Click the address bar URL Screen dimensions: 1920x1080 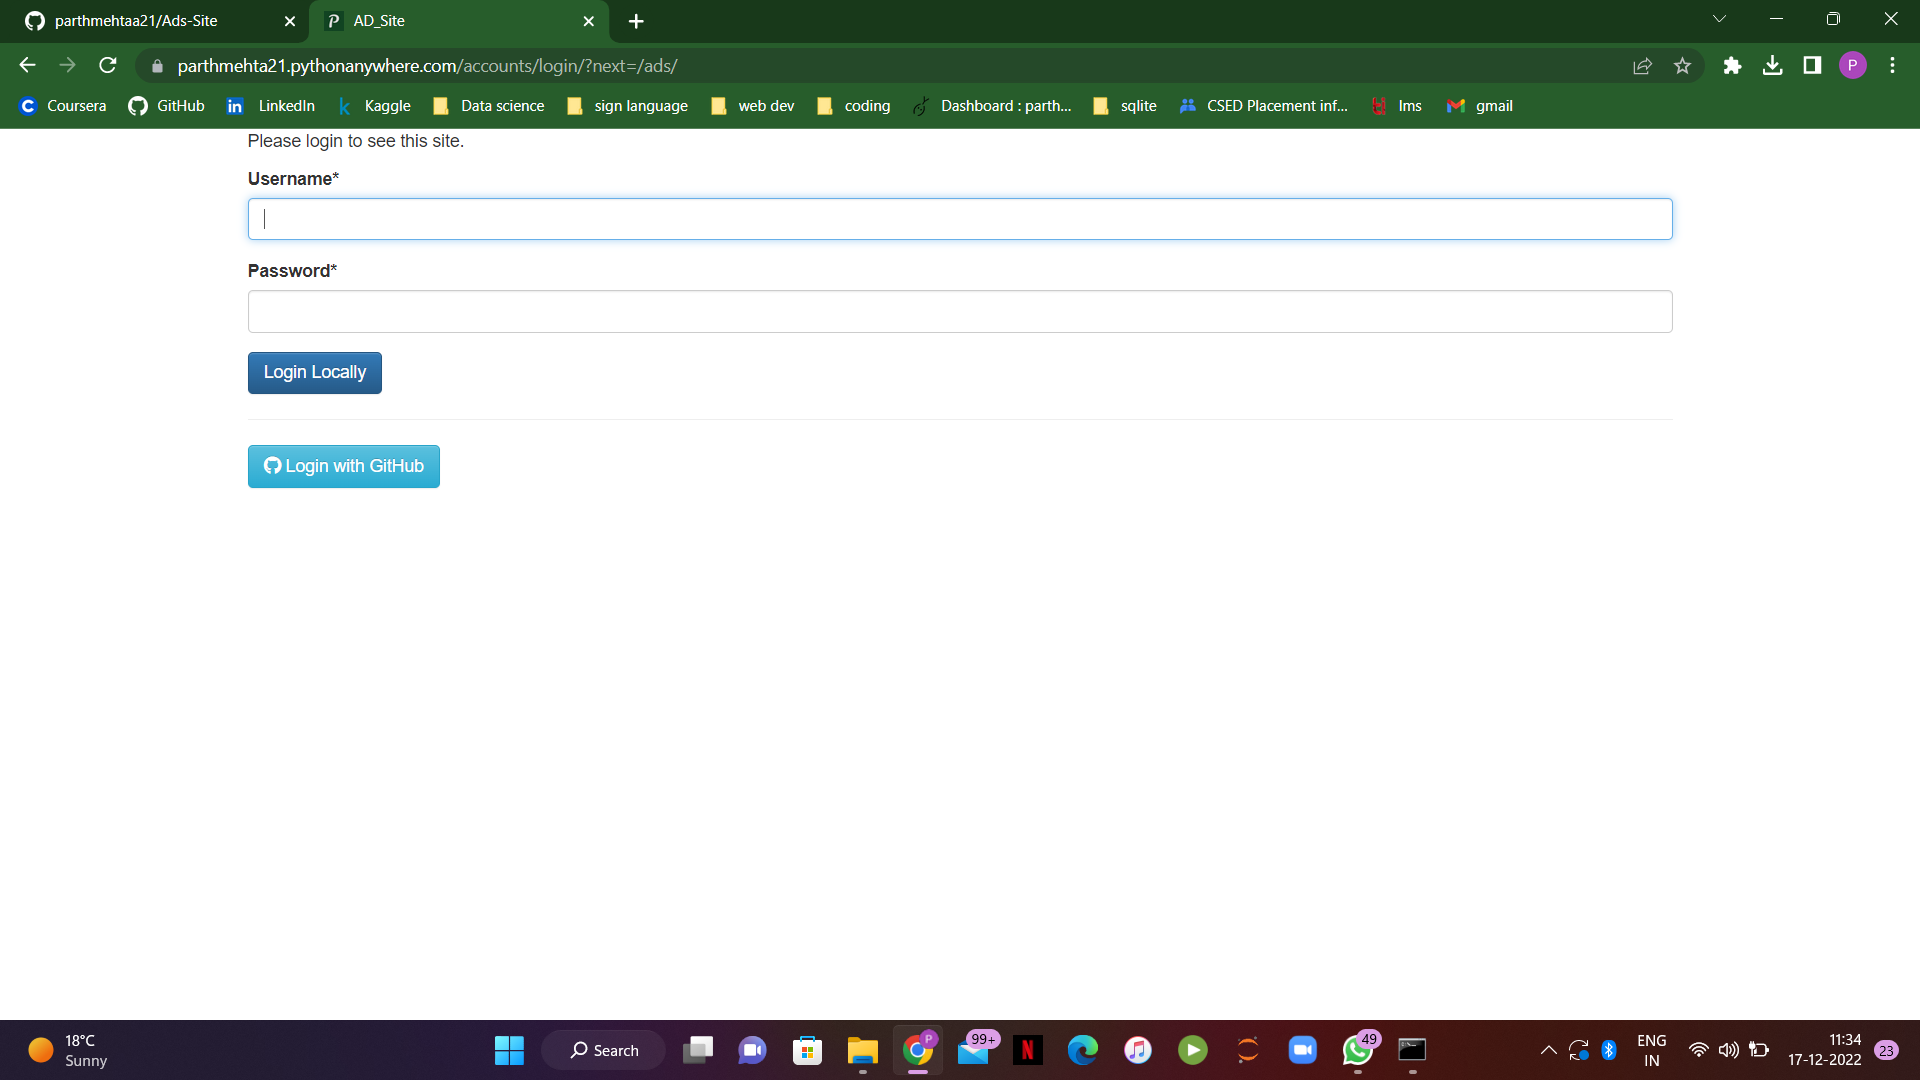tap(427, 66)
